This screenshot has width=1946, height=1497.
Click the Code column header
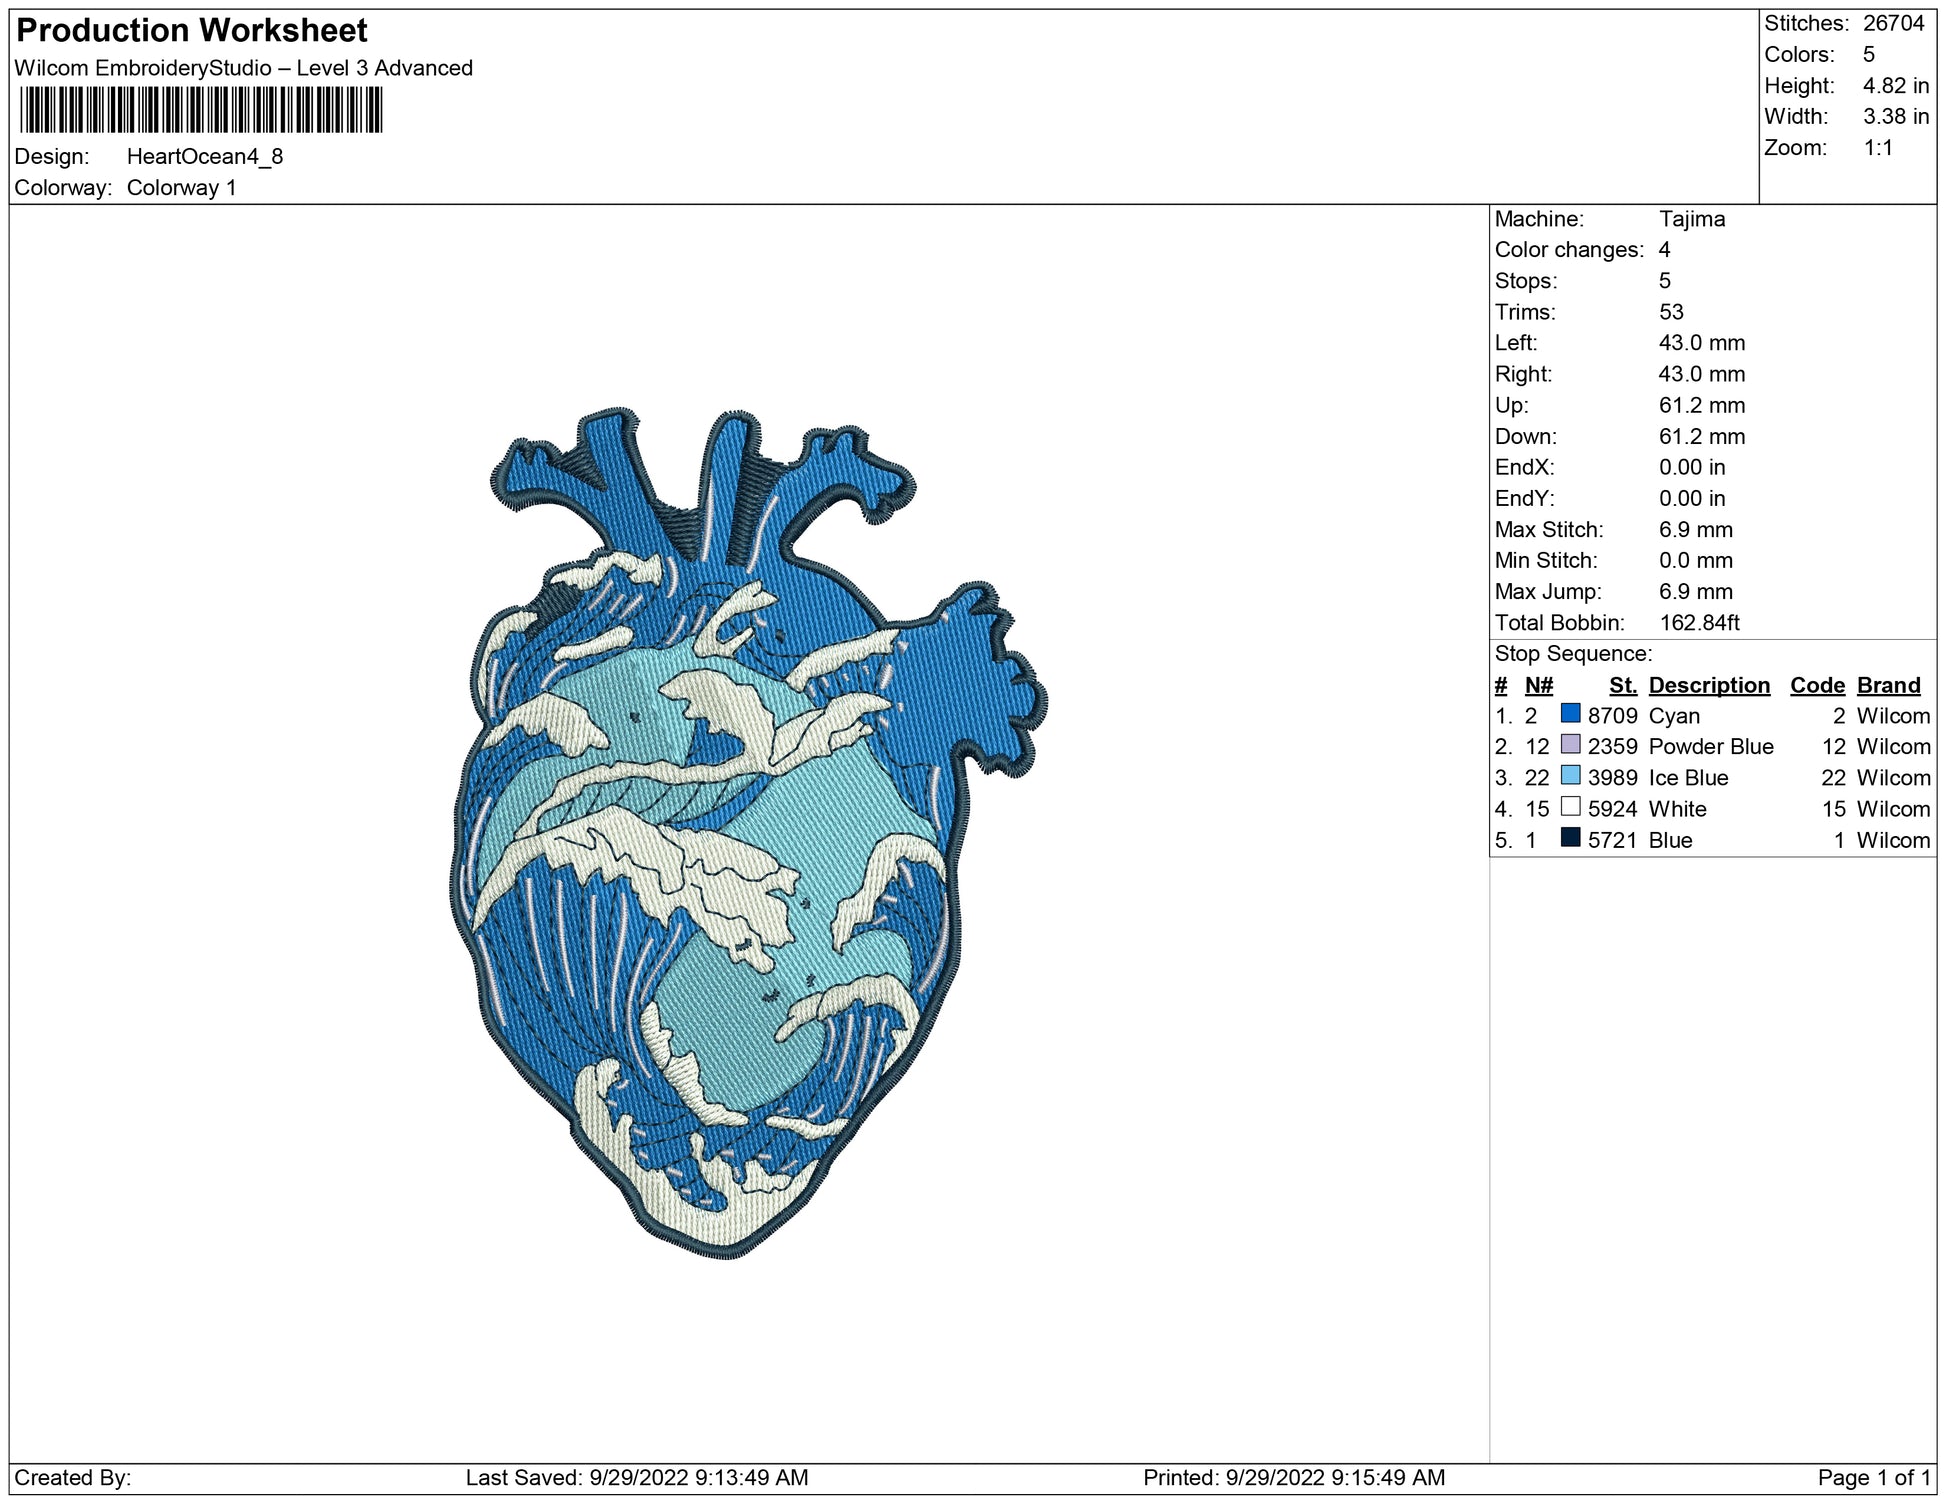1817,685
